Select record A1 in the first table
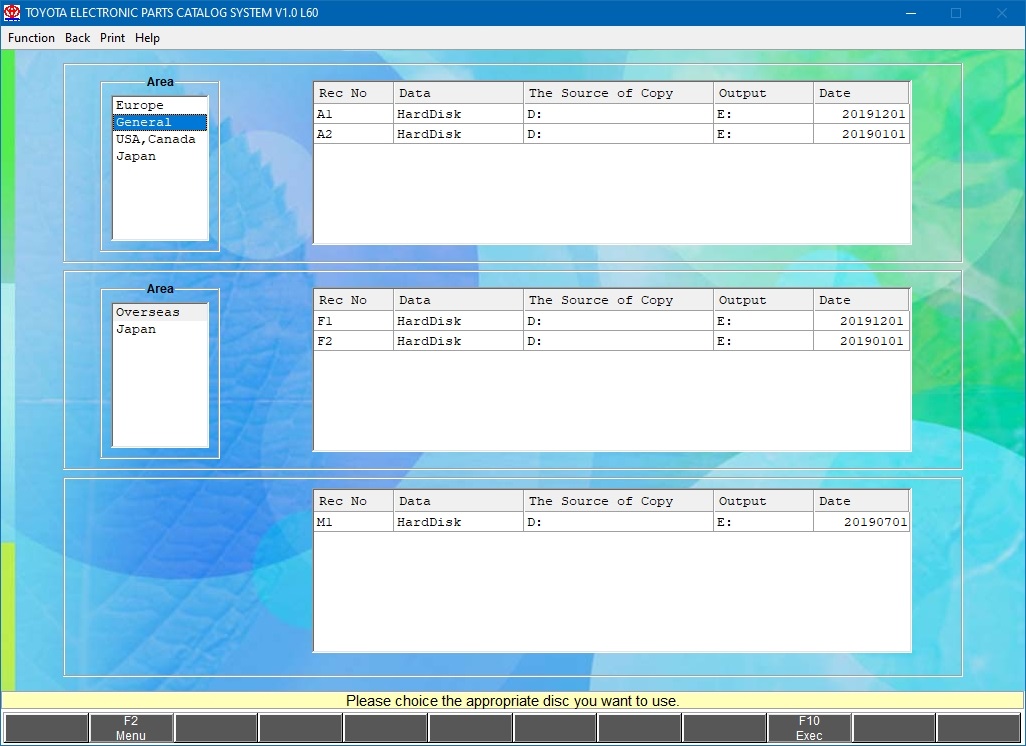 (611, 114)
